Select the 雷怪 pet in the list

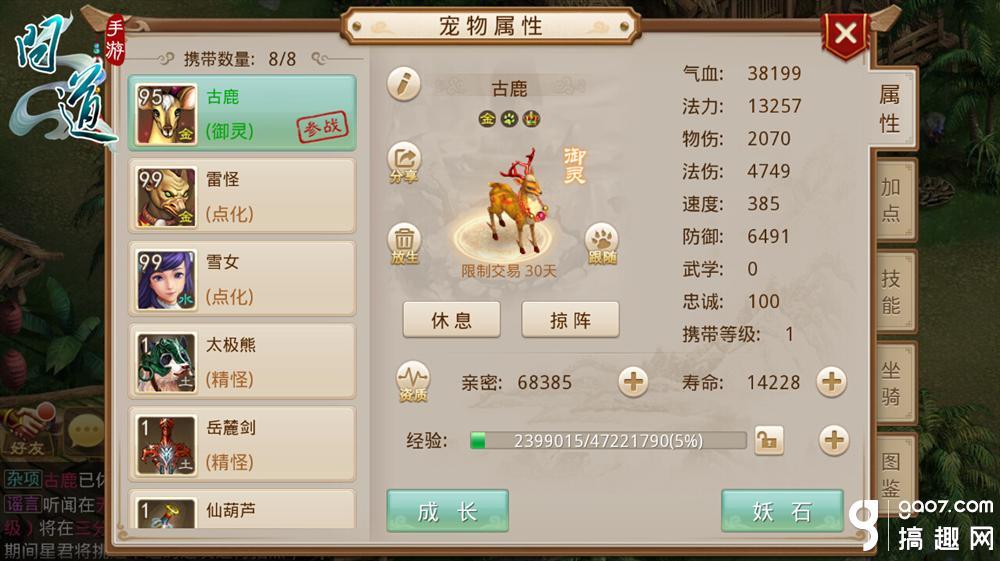pos(242,196)
